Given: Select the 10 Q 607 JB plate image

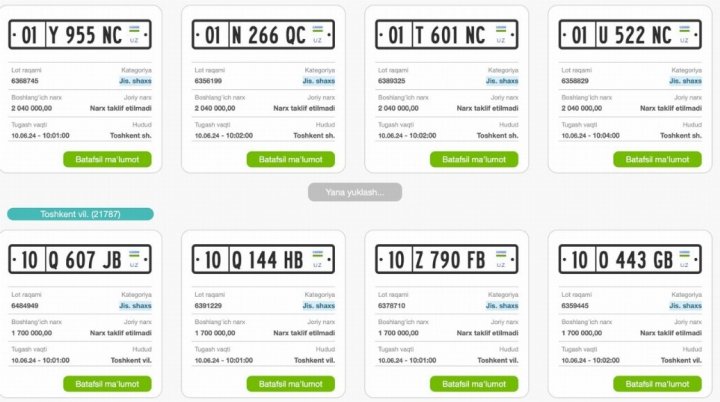Looking at the screenshot, I should [x=80, y=260].
